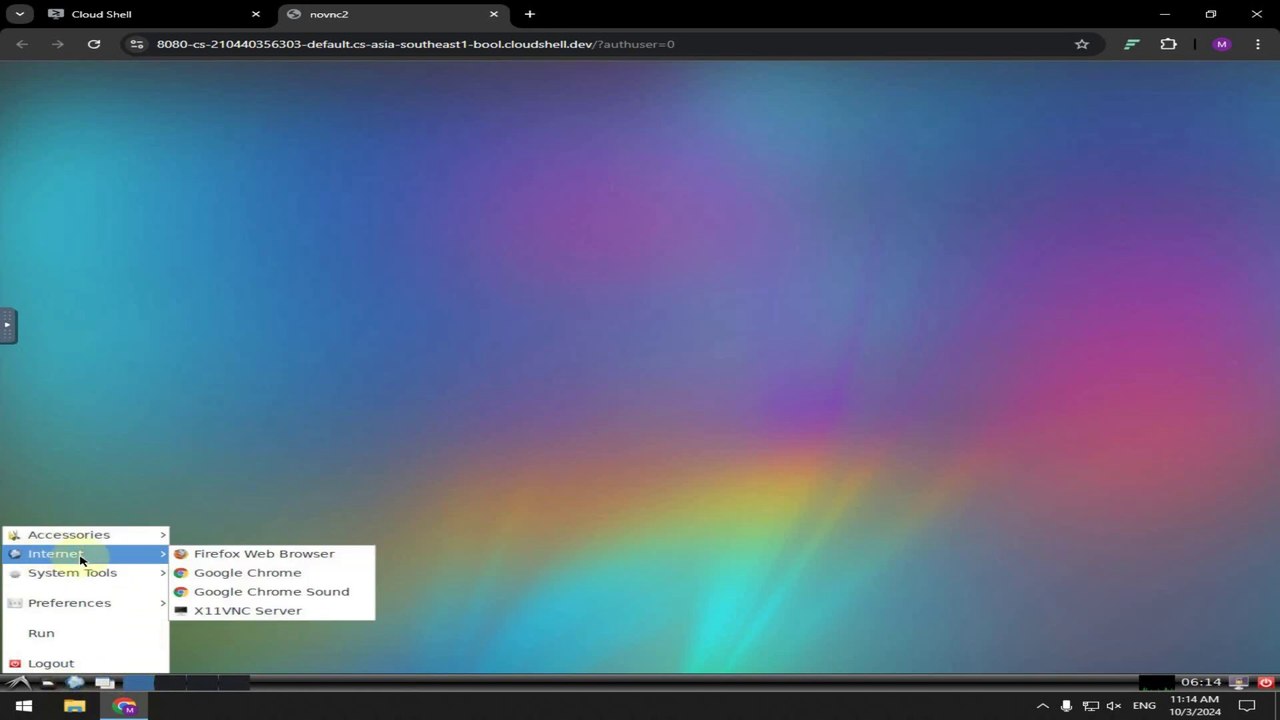This screenshot has width=1280, height=720.
Task: Expand the noVNC side control panel handle
Action: pos(8,325)
